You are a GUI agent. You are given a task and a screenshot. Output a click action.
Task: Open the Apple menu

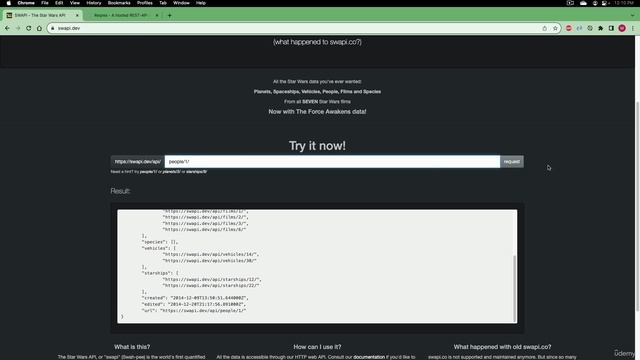point(9,3)
